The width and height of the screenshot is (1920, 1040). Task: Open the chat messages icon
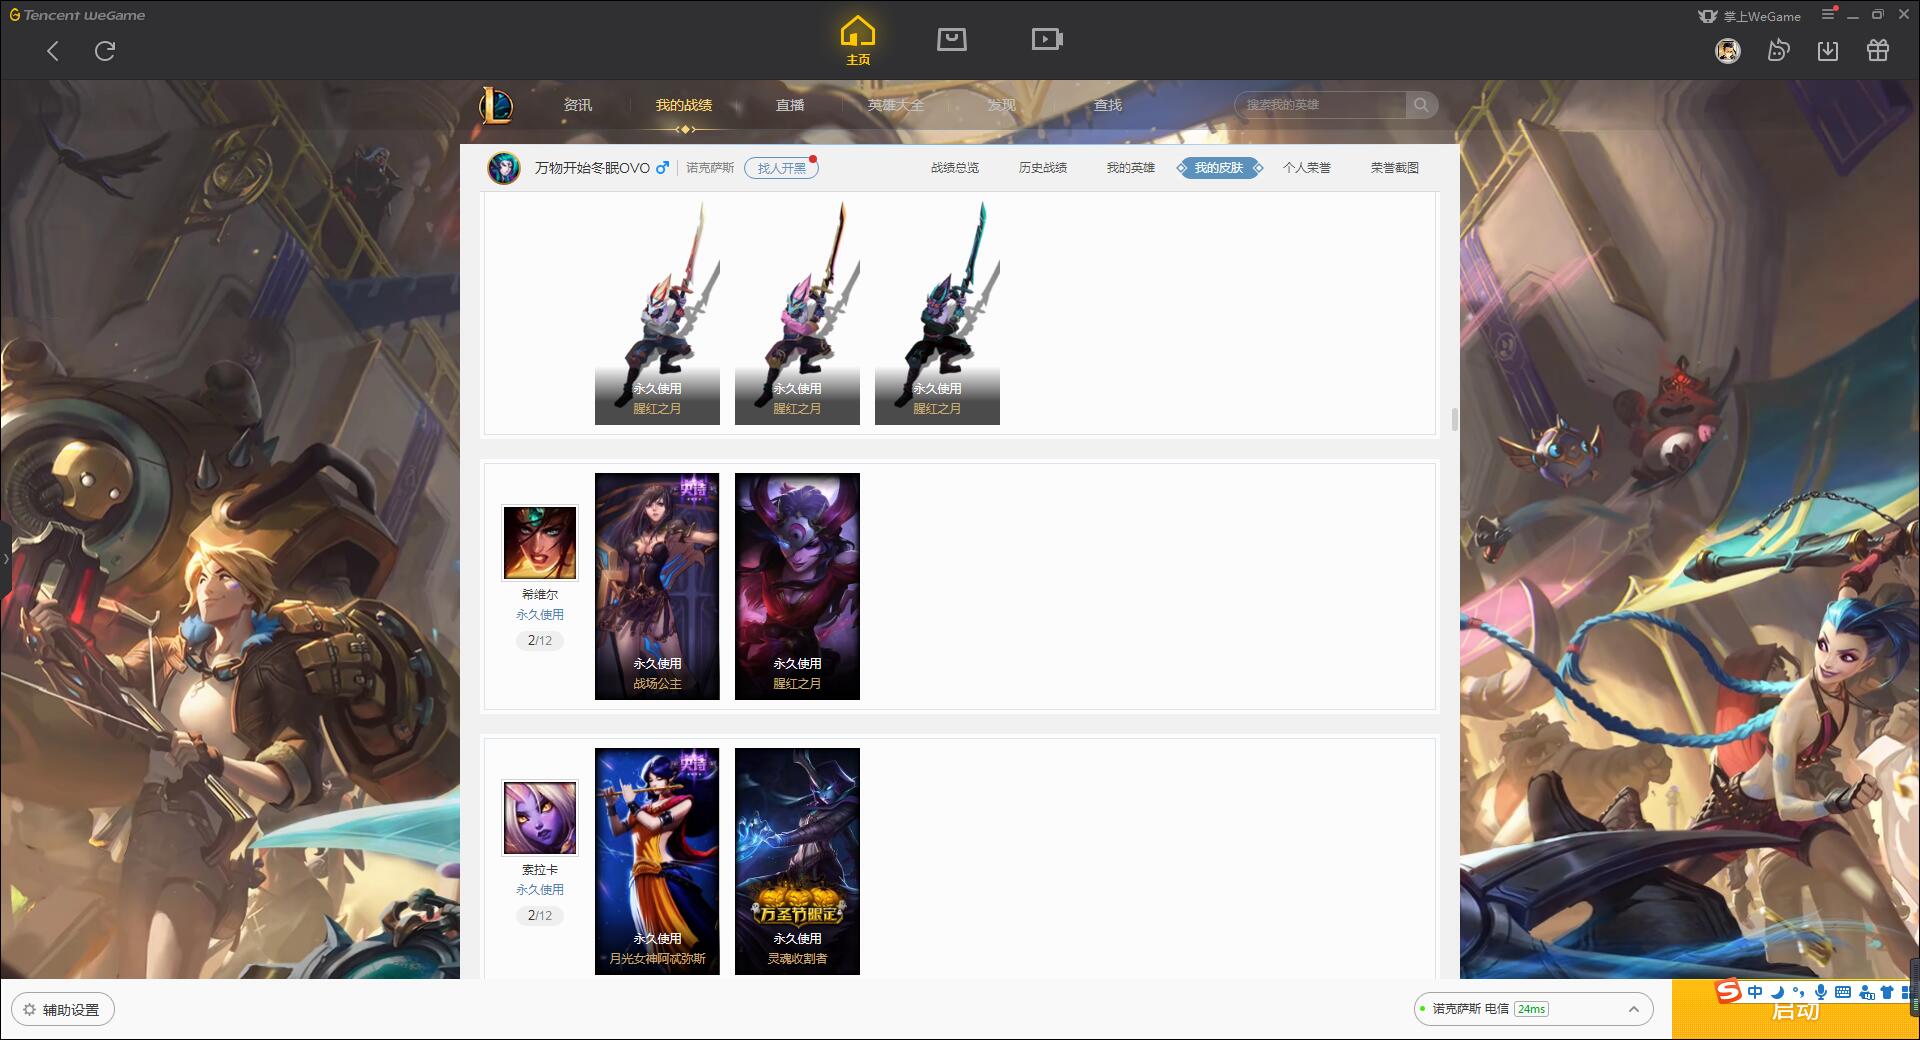click(1778, 50)
